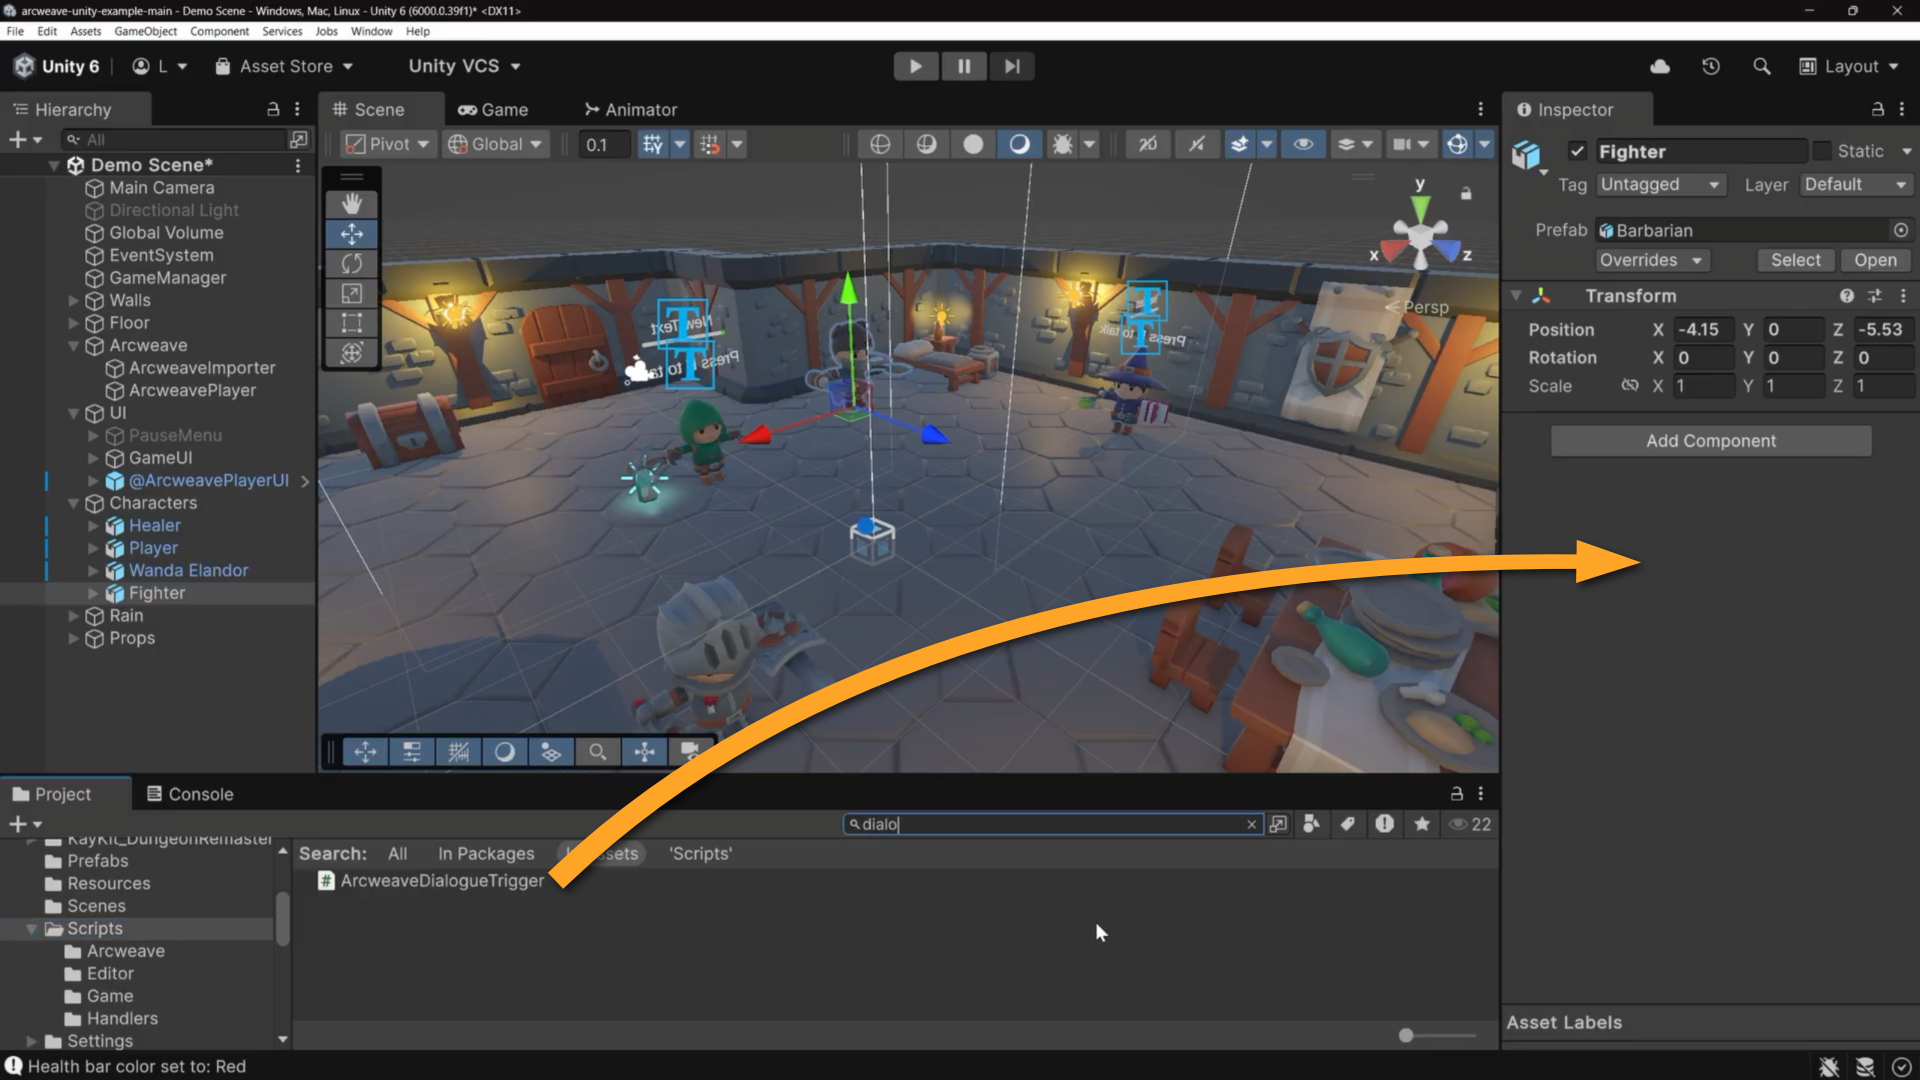Toggle the Static checkbox
This screenshot has height=1080, width=1920.
click(1822, 151)
